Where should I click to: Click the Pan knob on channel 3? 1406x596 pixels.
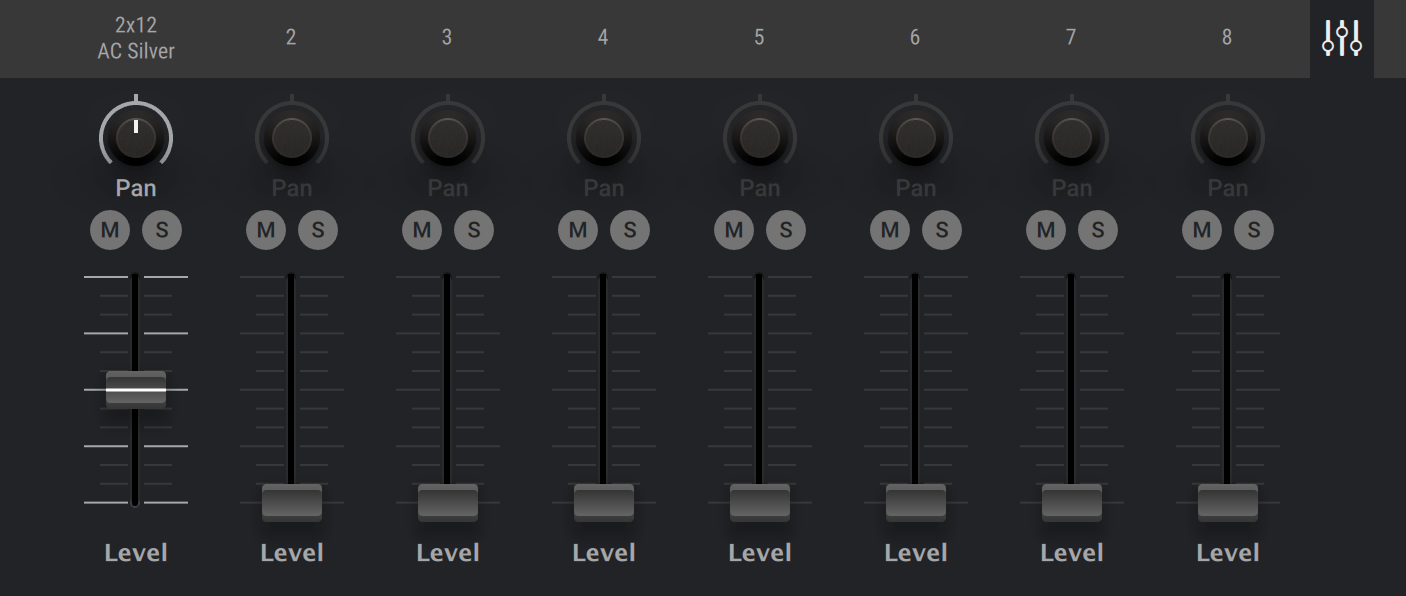447,140
